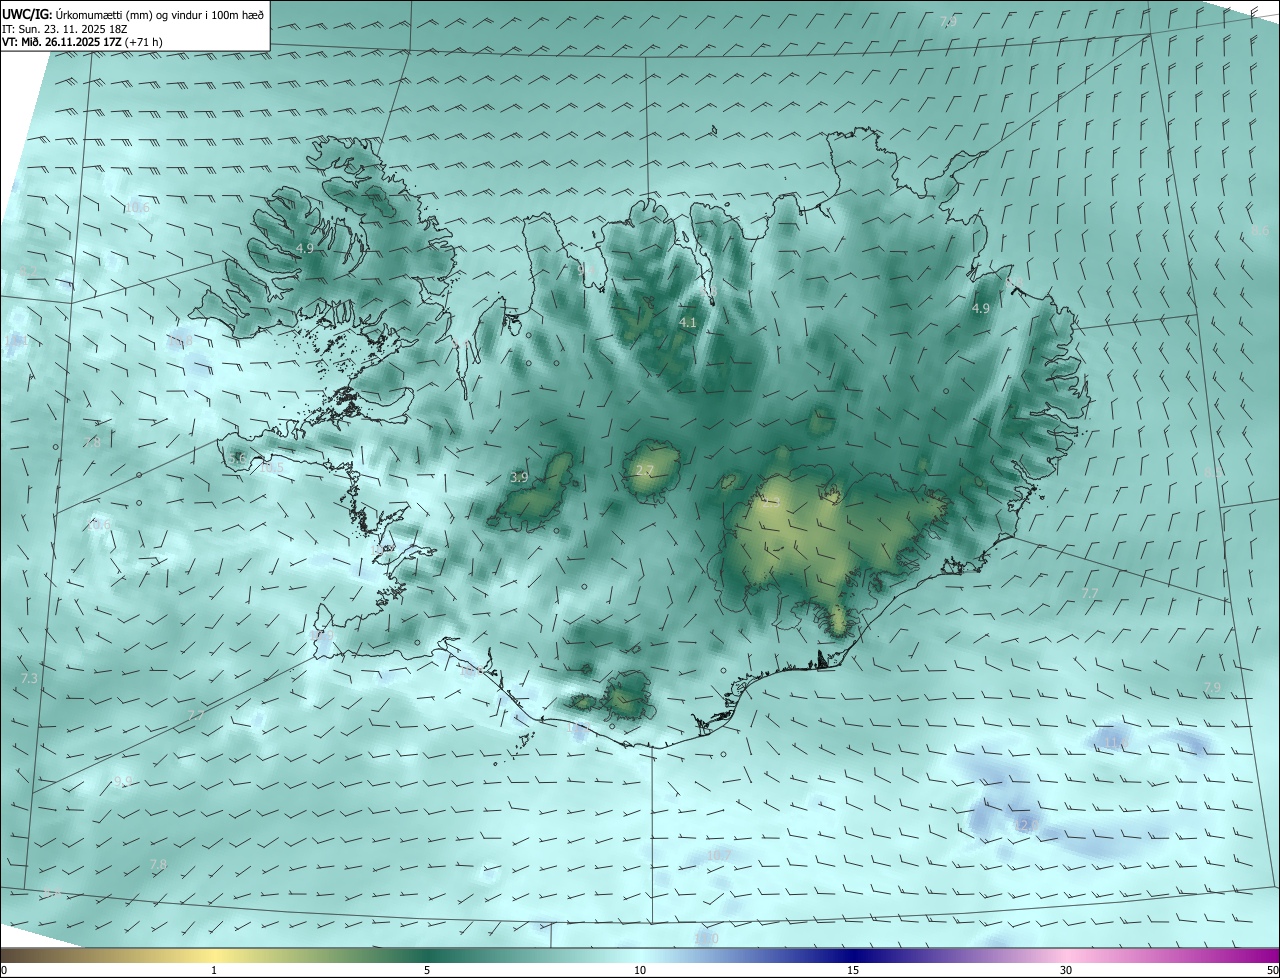Click the colorbar tick label 30
The image size is (1280, 978).
[1066, 970]
